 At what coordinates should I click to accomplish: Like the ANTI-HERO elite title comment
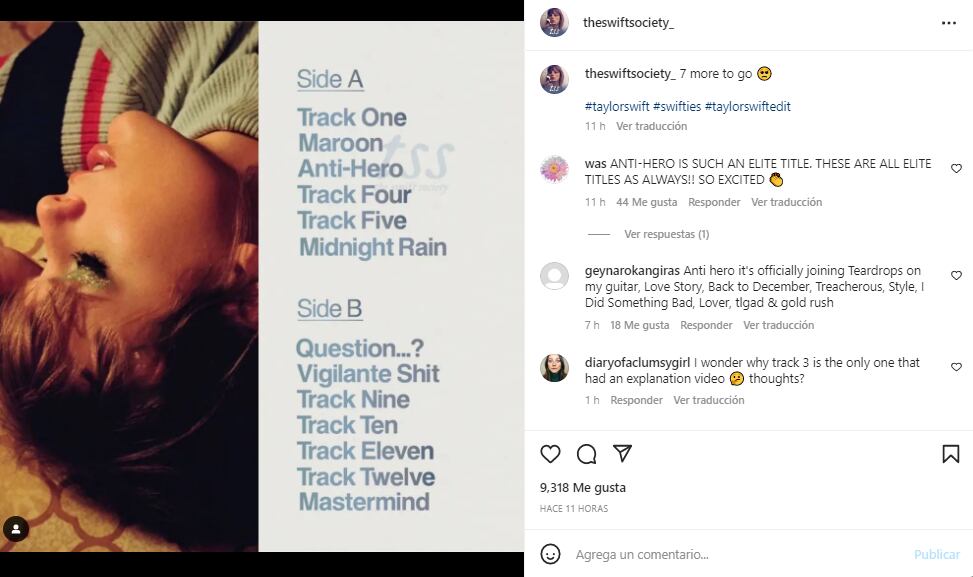tap(956, 168)
